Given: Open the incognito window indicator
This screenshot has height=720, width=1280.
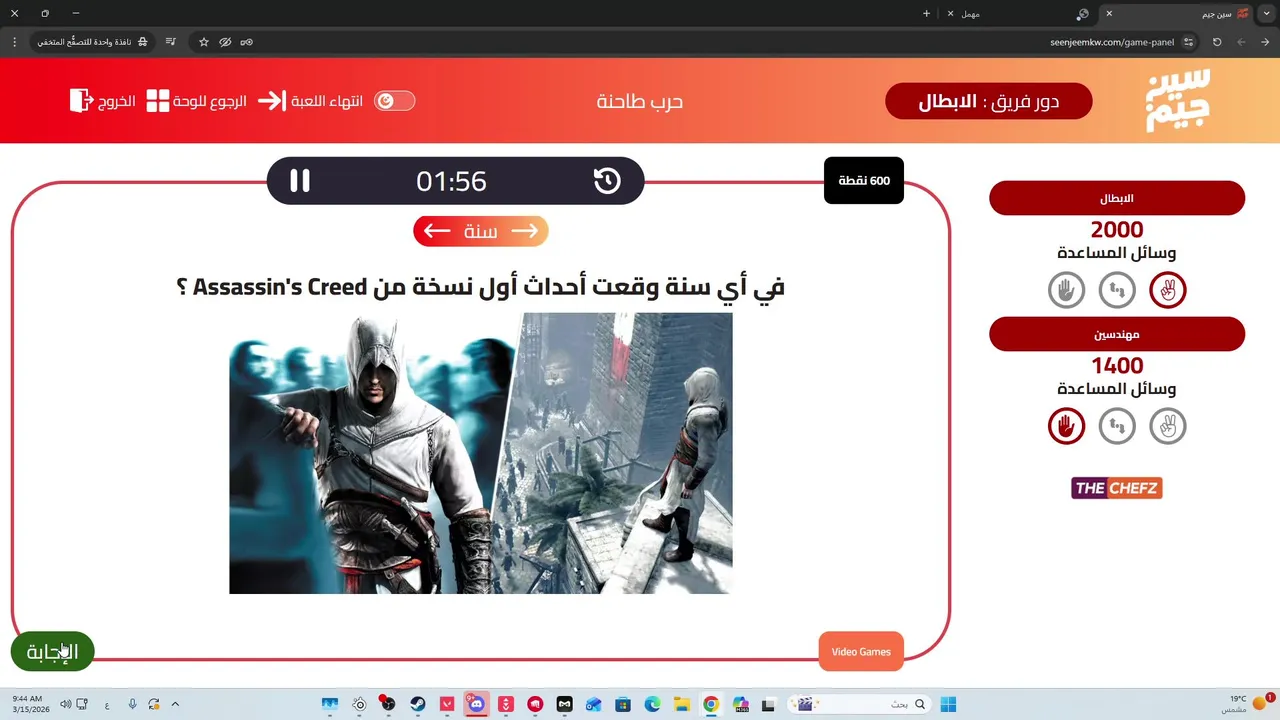Looking at the screenshot, I should click(92, 42).
